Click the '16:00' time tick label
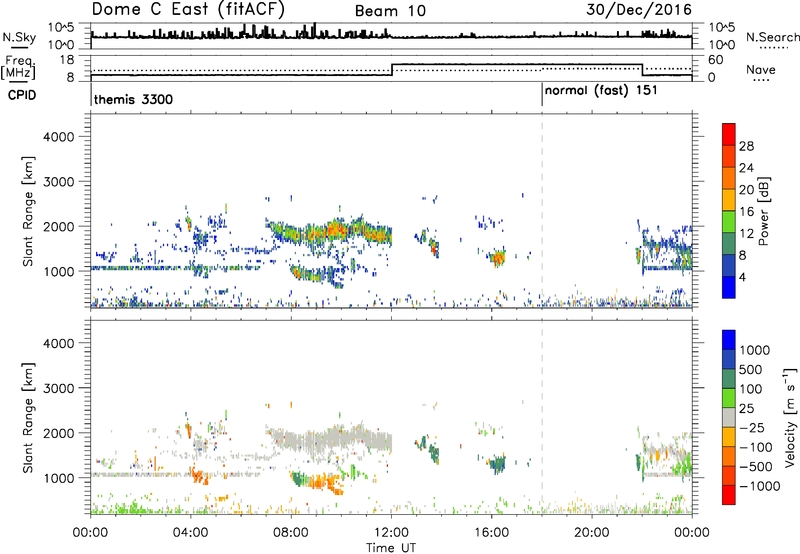The height and width of the screenshot is (554, 800). pyautogui.click(x=491, y=533)
